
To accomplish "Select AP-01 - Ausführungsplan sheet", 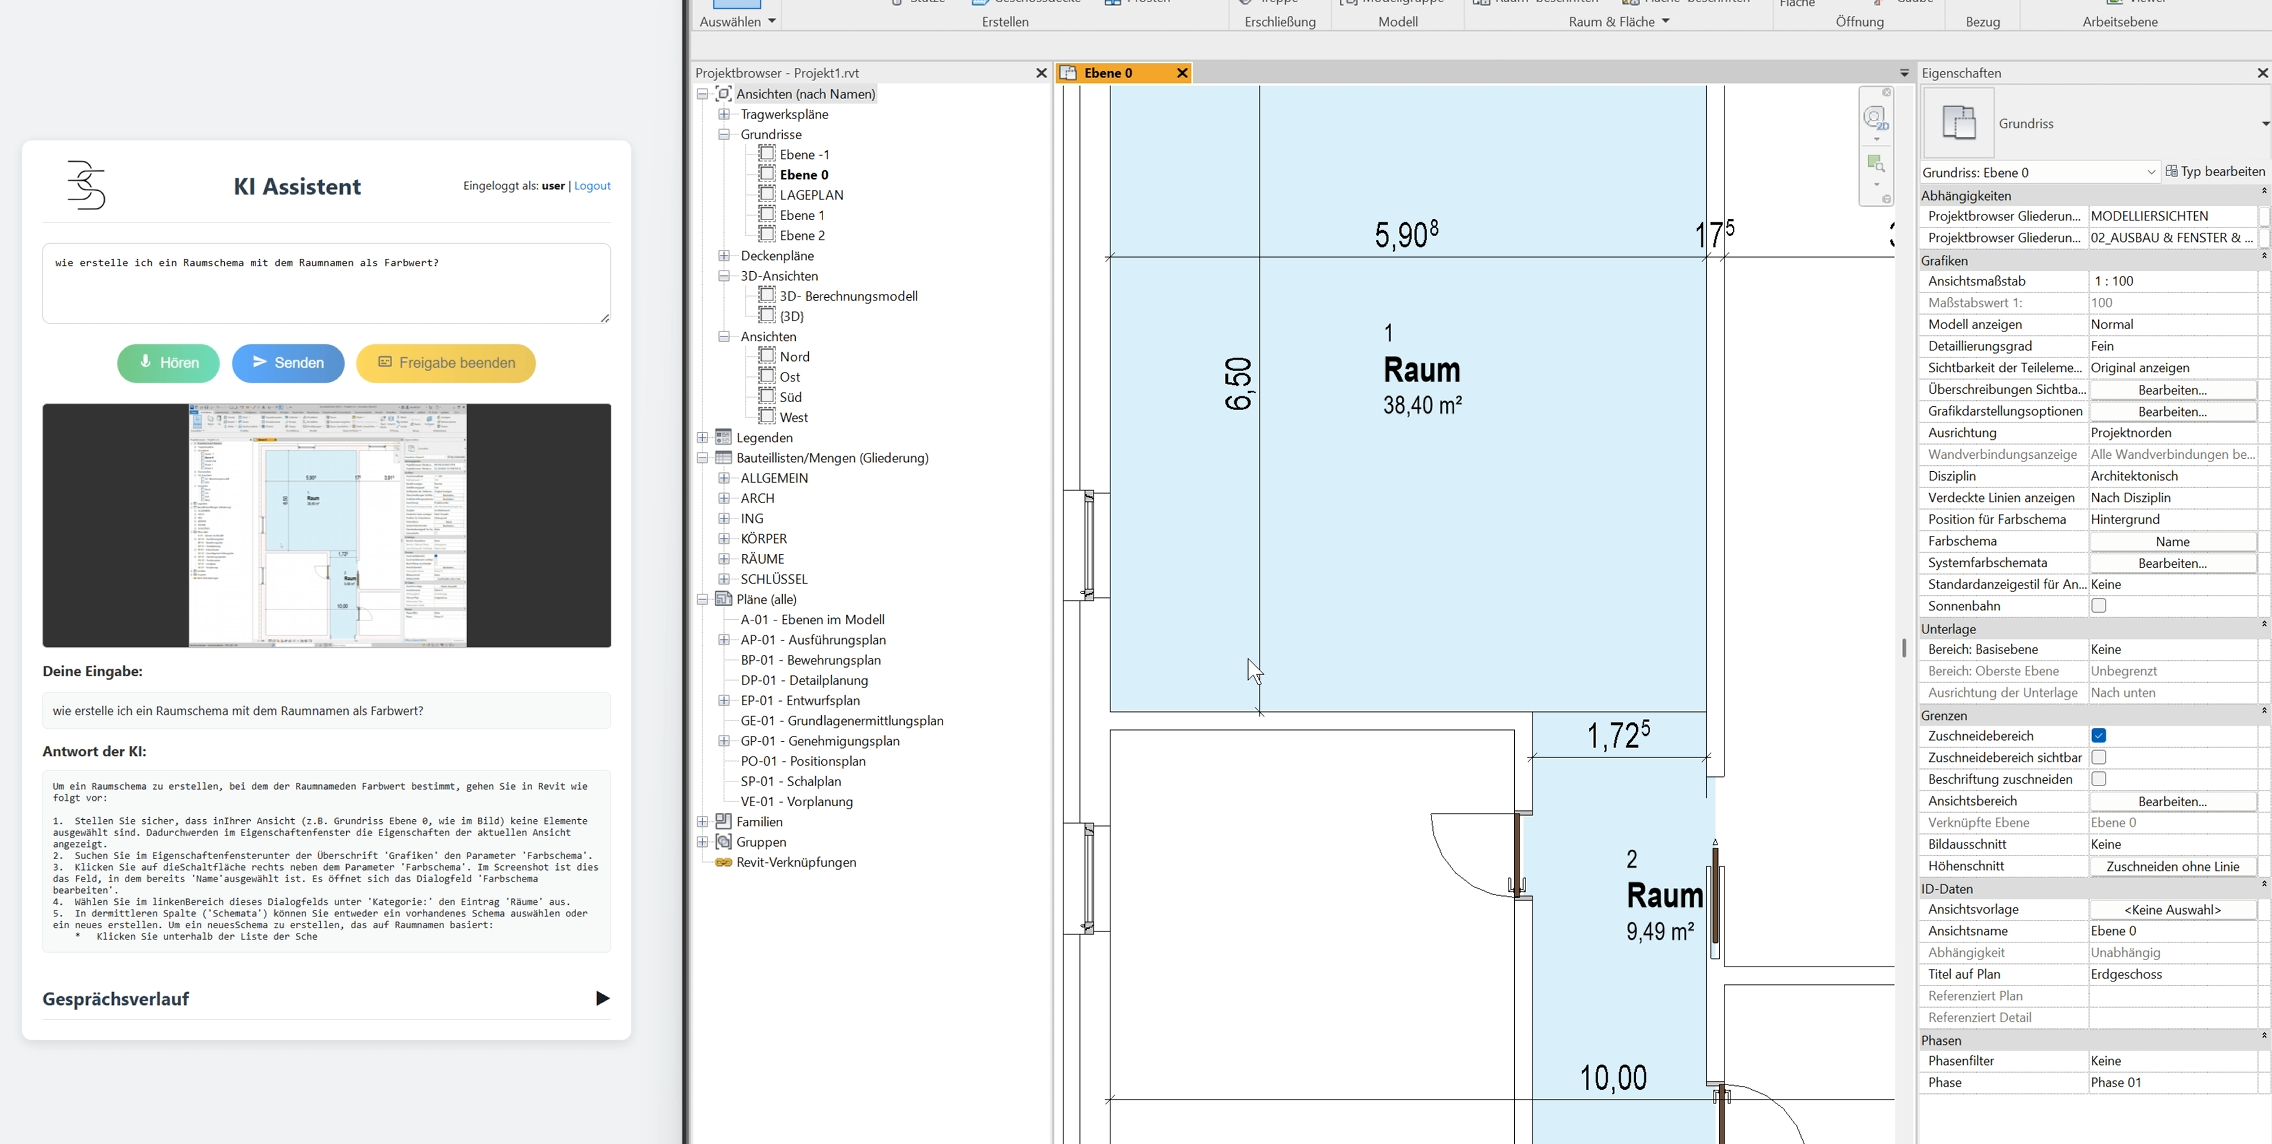I will tap(813, 640).
